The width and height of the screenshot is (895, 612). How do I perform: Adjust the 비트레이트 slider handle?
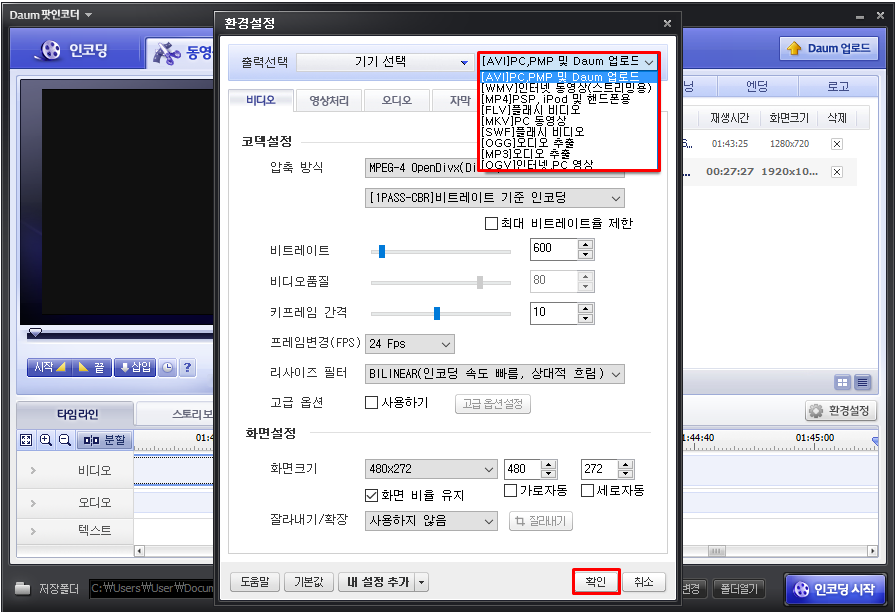(382, 251)
